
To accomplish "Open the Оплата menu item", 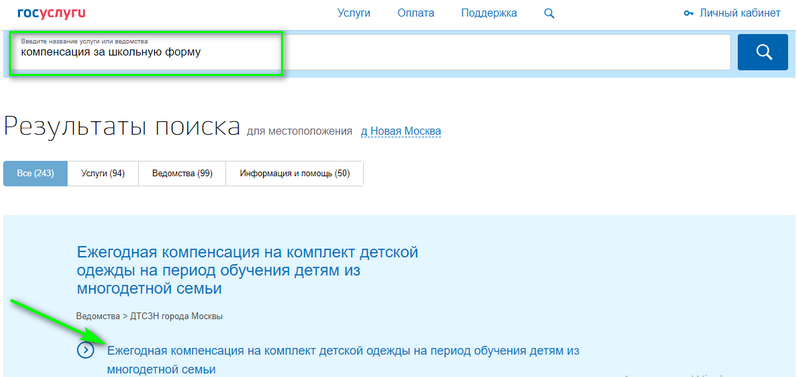I will pos(416,13).
